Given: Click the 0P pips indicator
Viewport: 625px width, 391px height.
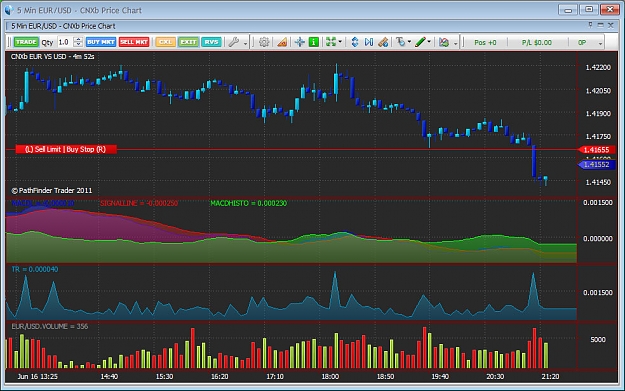Looking at the screenshot, I should click(582, 42).
